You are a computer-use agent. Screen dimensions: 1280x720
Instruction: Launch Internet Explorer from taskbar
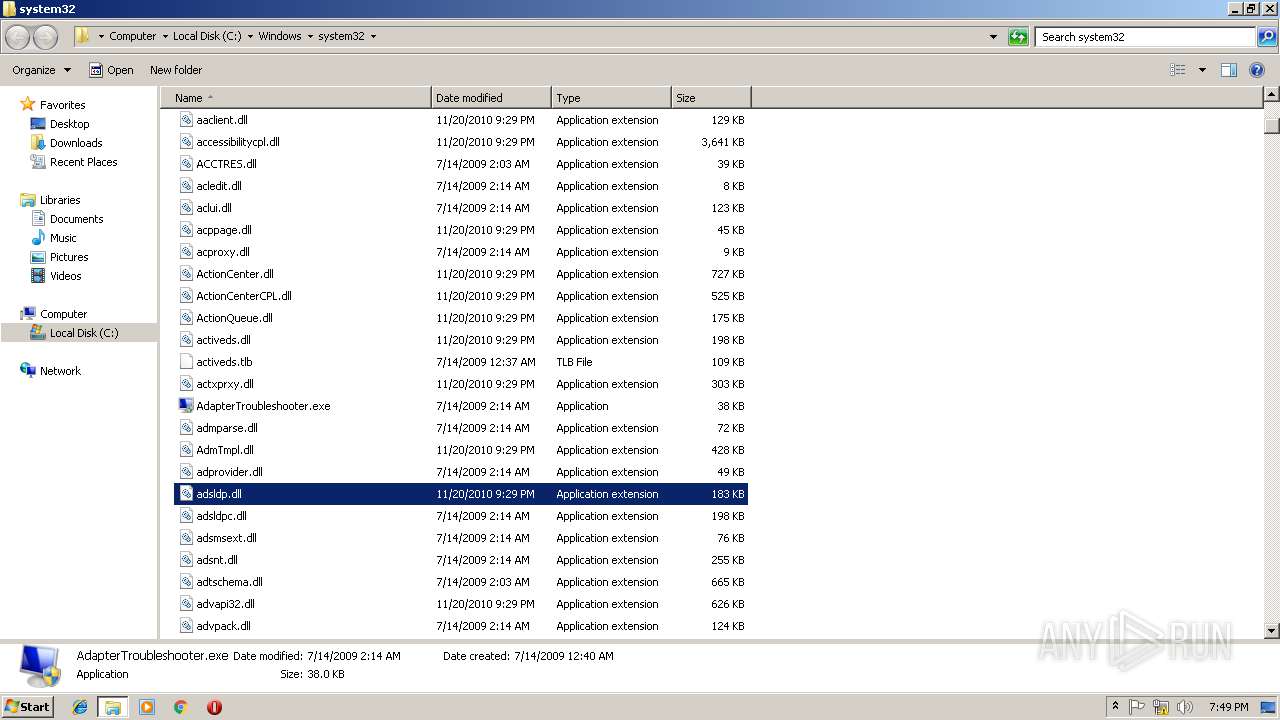(x=80, y=707)
